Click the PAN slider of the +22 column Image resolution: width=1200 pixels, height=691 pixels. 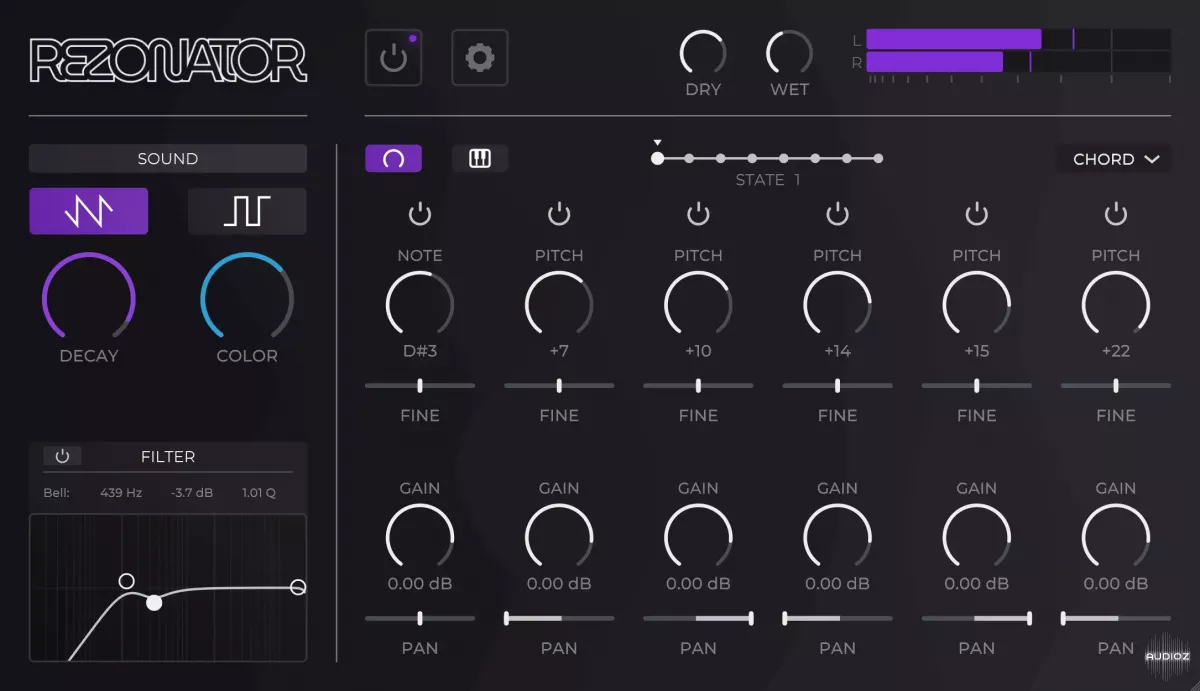click(x=1116, y=618)
